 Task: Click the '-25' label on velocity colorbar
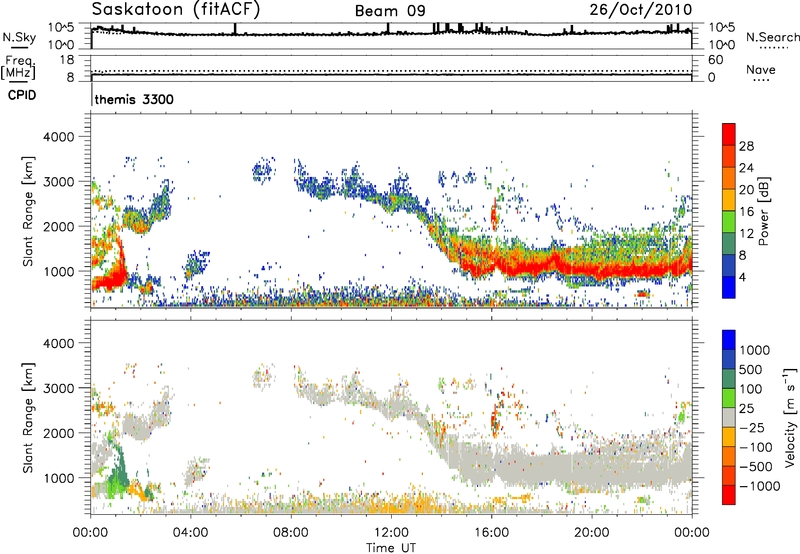(753, 427)
